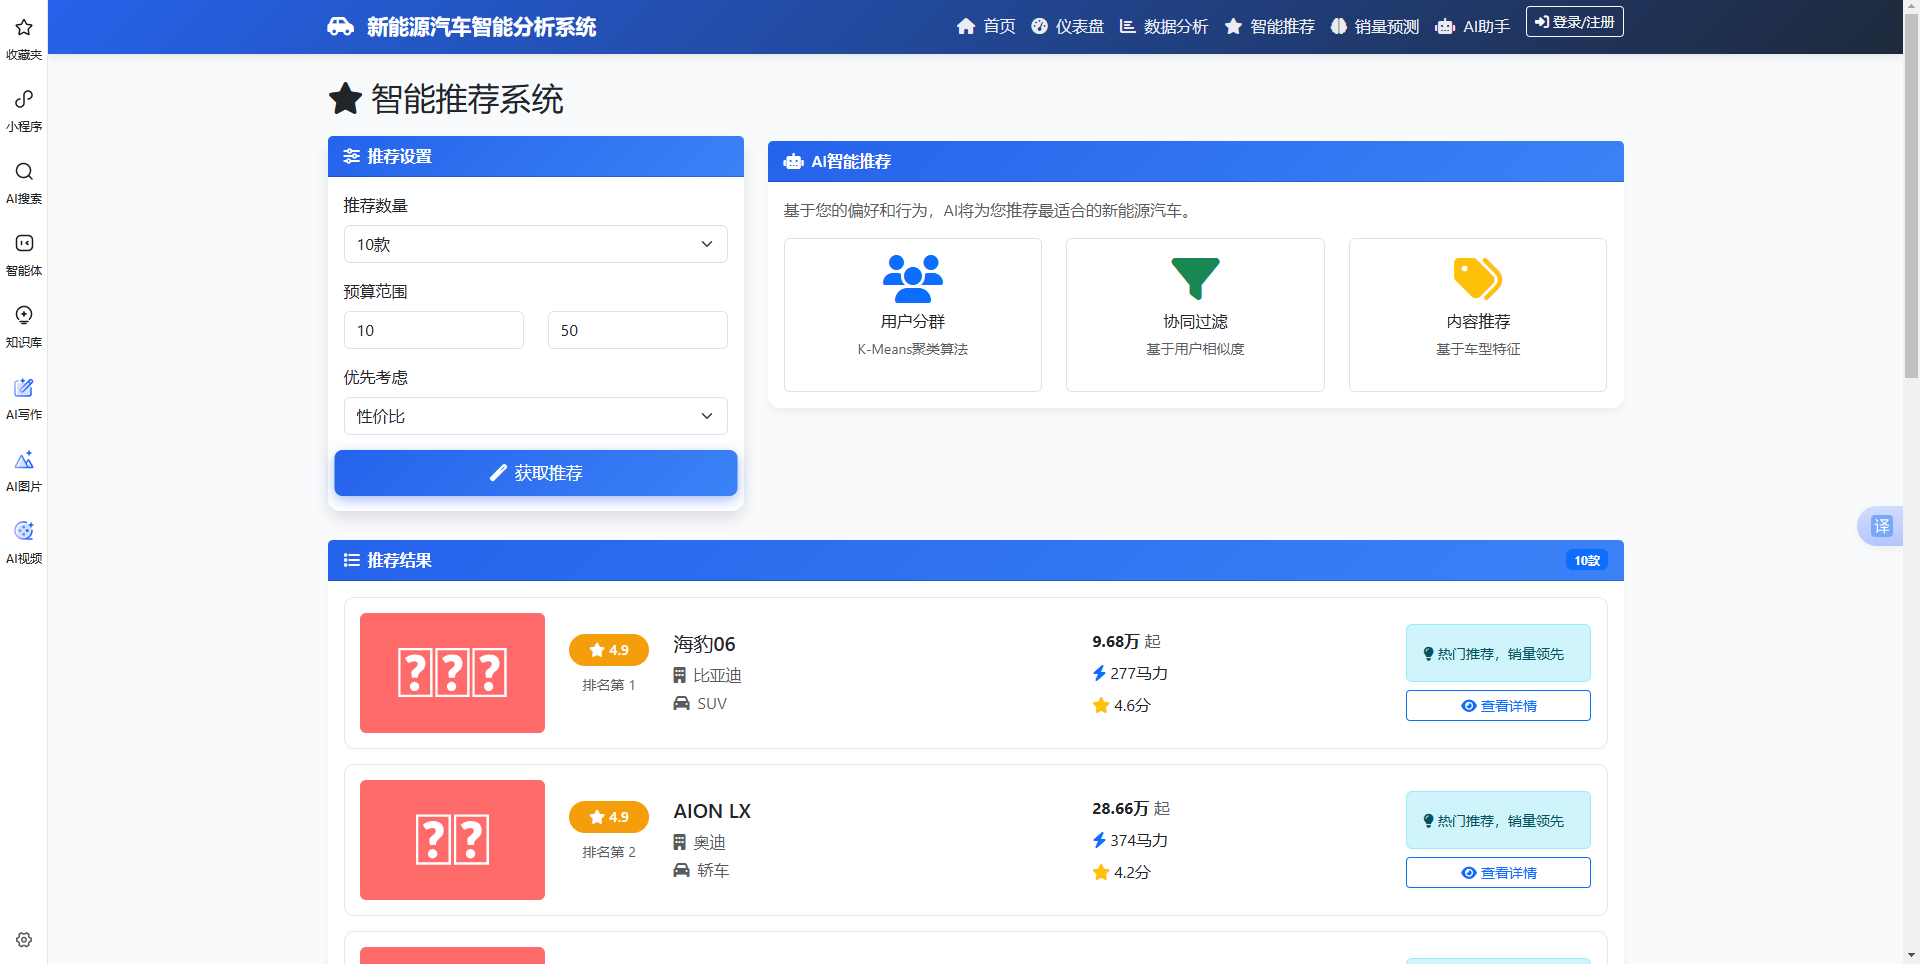This screenshot has width=1920, height=965.
Task: Click the 协同过滤 funnel icon
Action: [x=1195, y=279]
